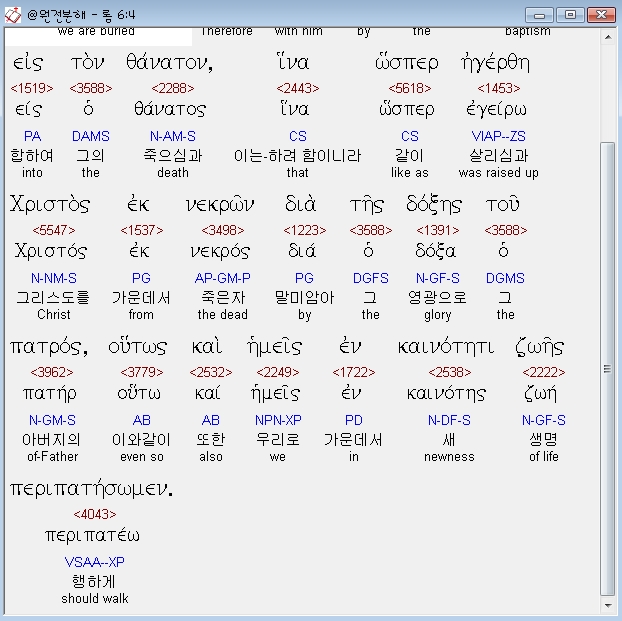Click the English gloss 'even so'

tap(142, 457)
